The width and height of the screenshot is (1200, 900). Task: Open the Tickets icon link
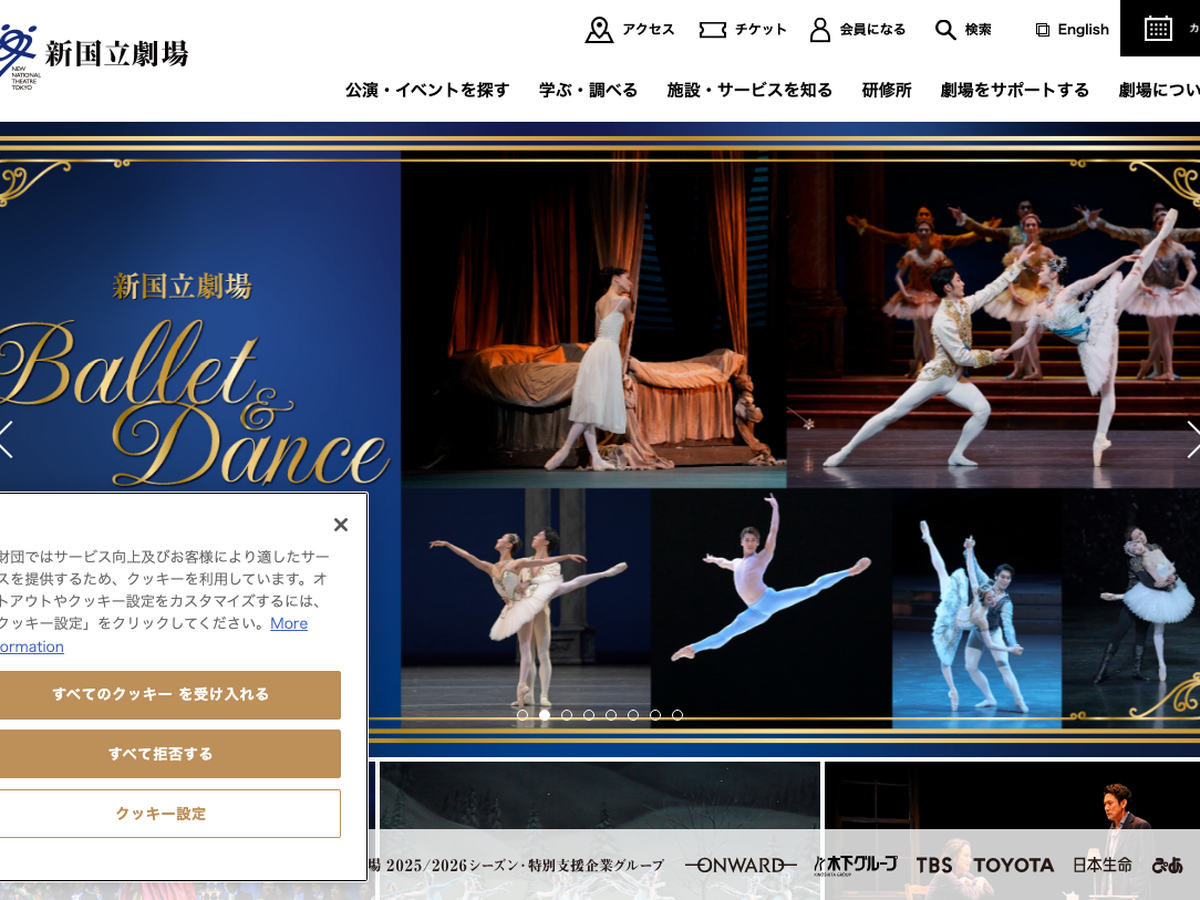point(712,30)
